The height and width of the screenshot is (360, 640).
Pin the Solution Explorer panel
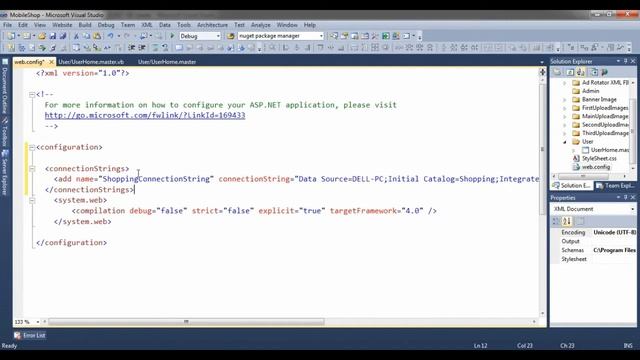pos(625,61)
